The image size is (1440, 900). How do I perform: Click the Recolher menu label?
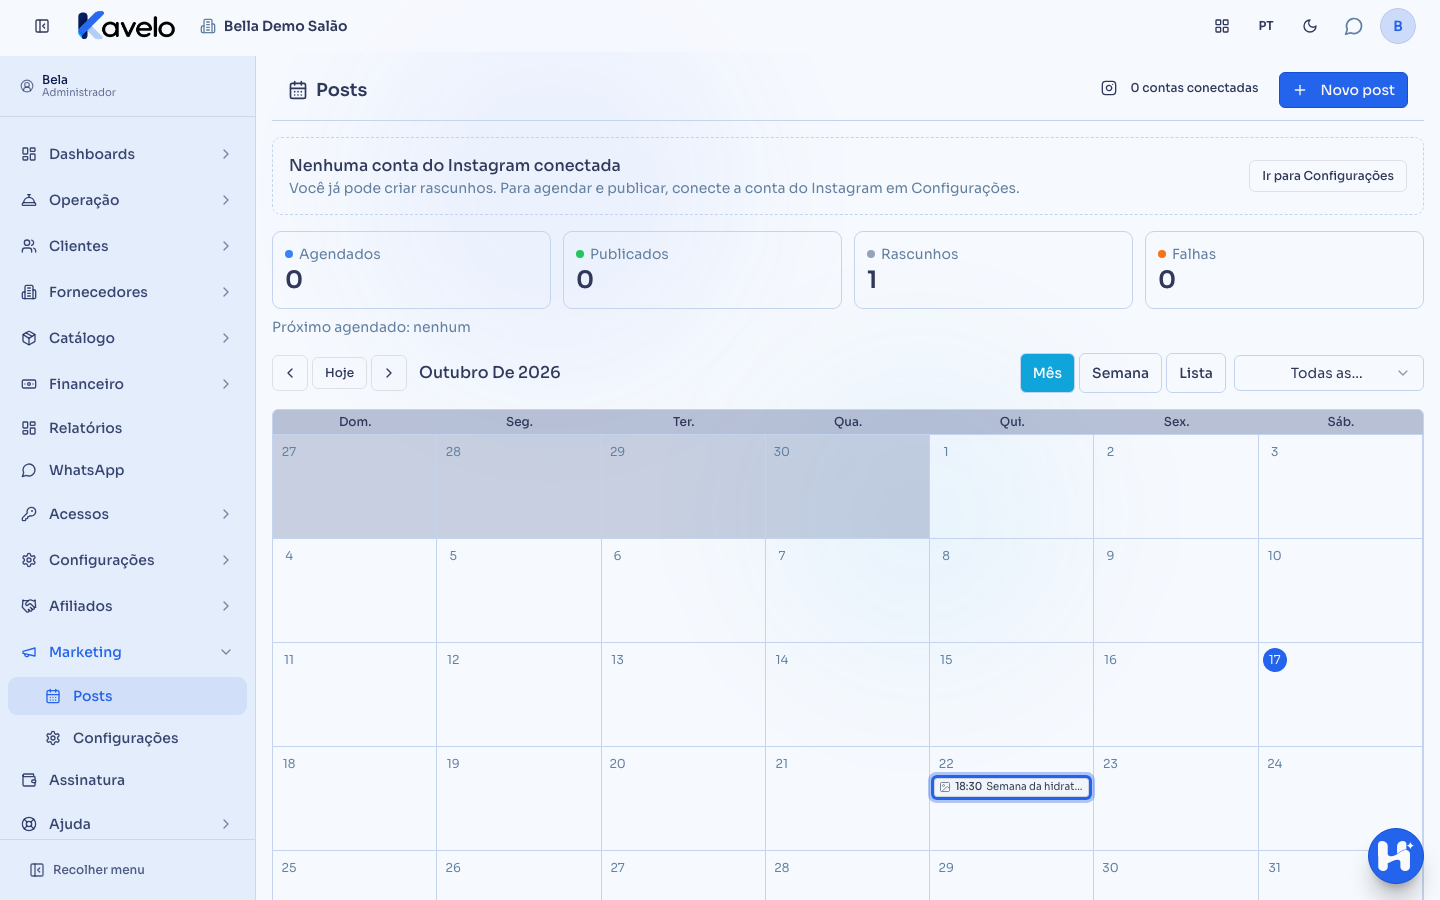pos(99,870)
